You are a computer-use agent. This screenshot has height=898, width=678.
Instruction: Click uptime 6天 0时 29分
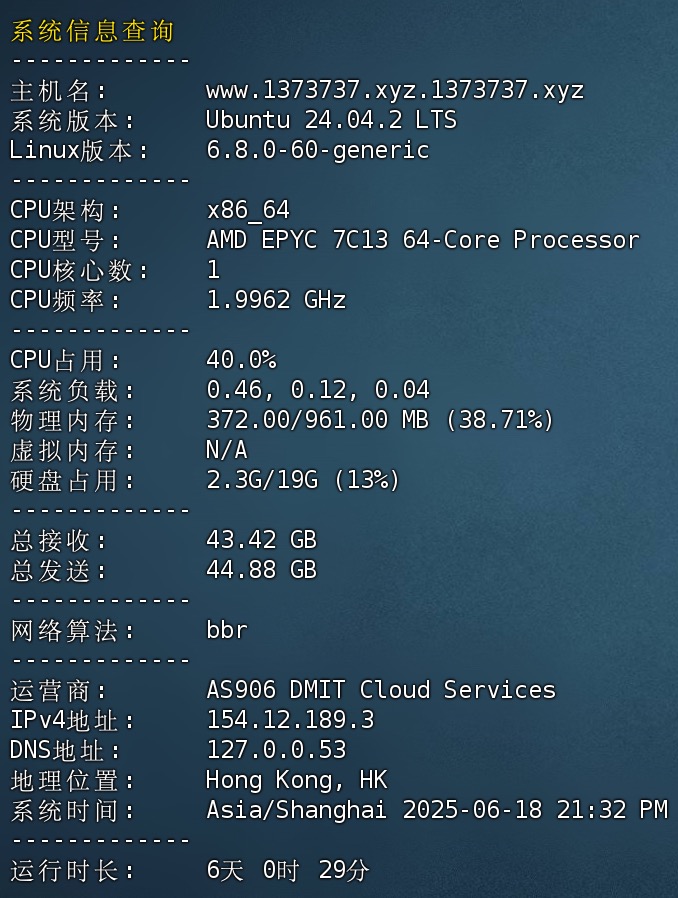287,870
